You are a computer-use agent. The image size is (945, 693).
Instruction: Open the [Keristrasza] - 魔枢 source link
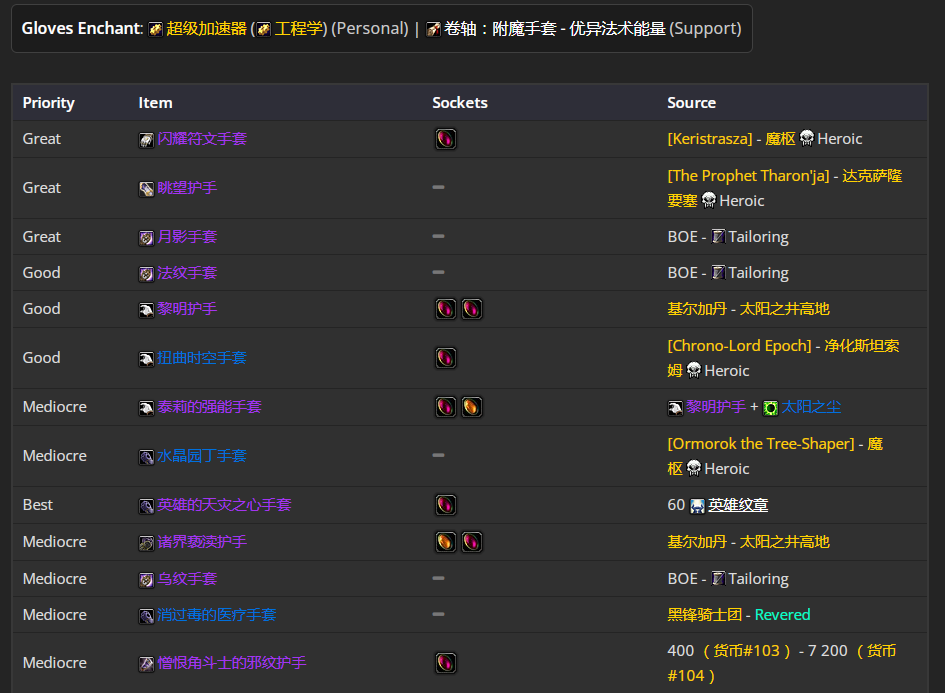732,139
